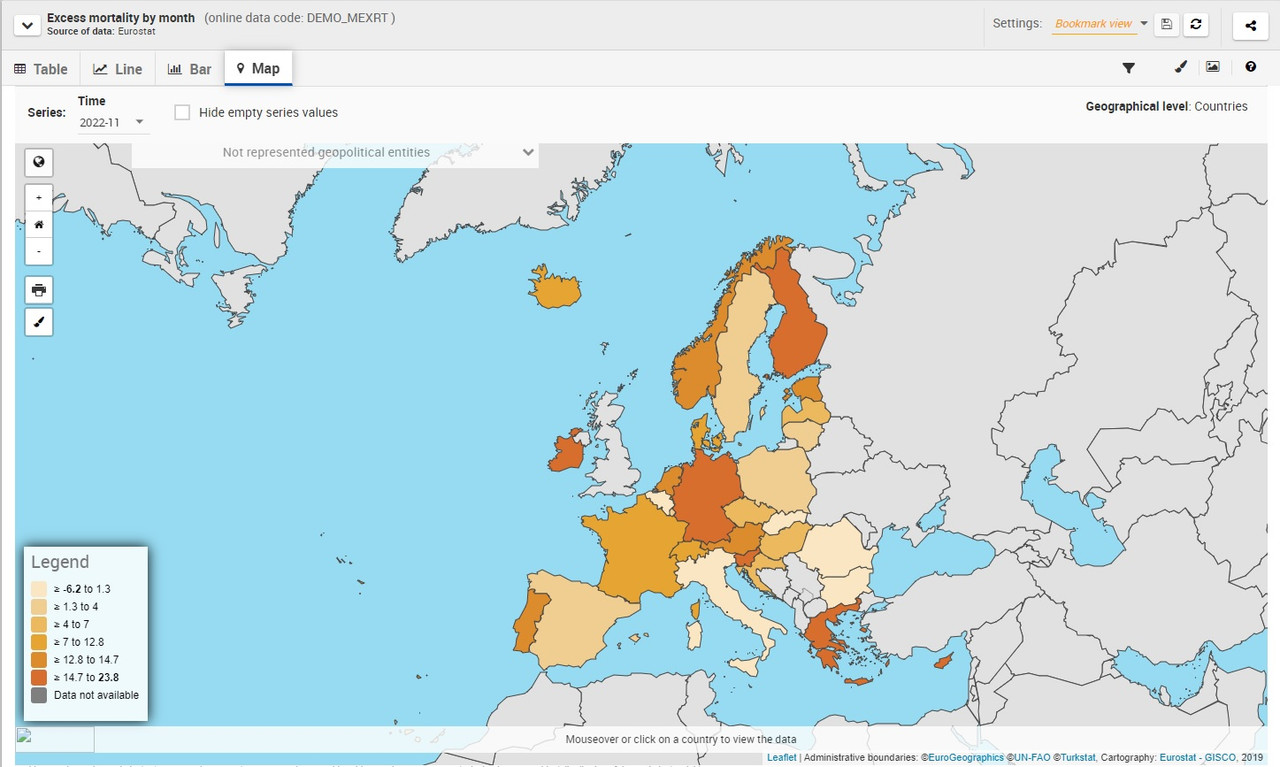Image resolution: width=1280 pixels, height=767 pixels.
Task: Open the Eurostat - GISCO link
Action: 1198,758
